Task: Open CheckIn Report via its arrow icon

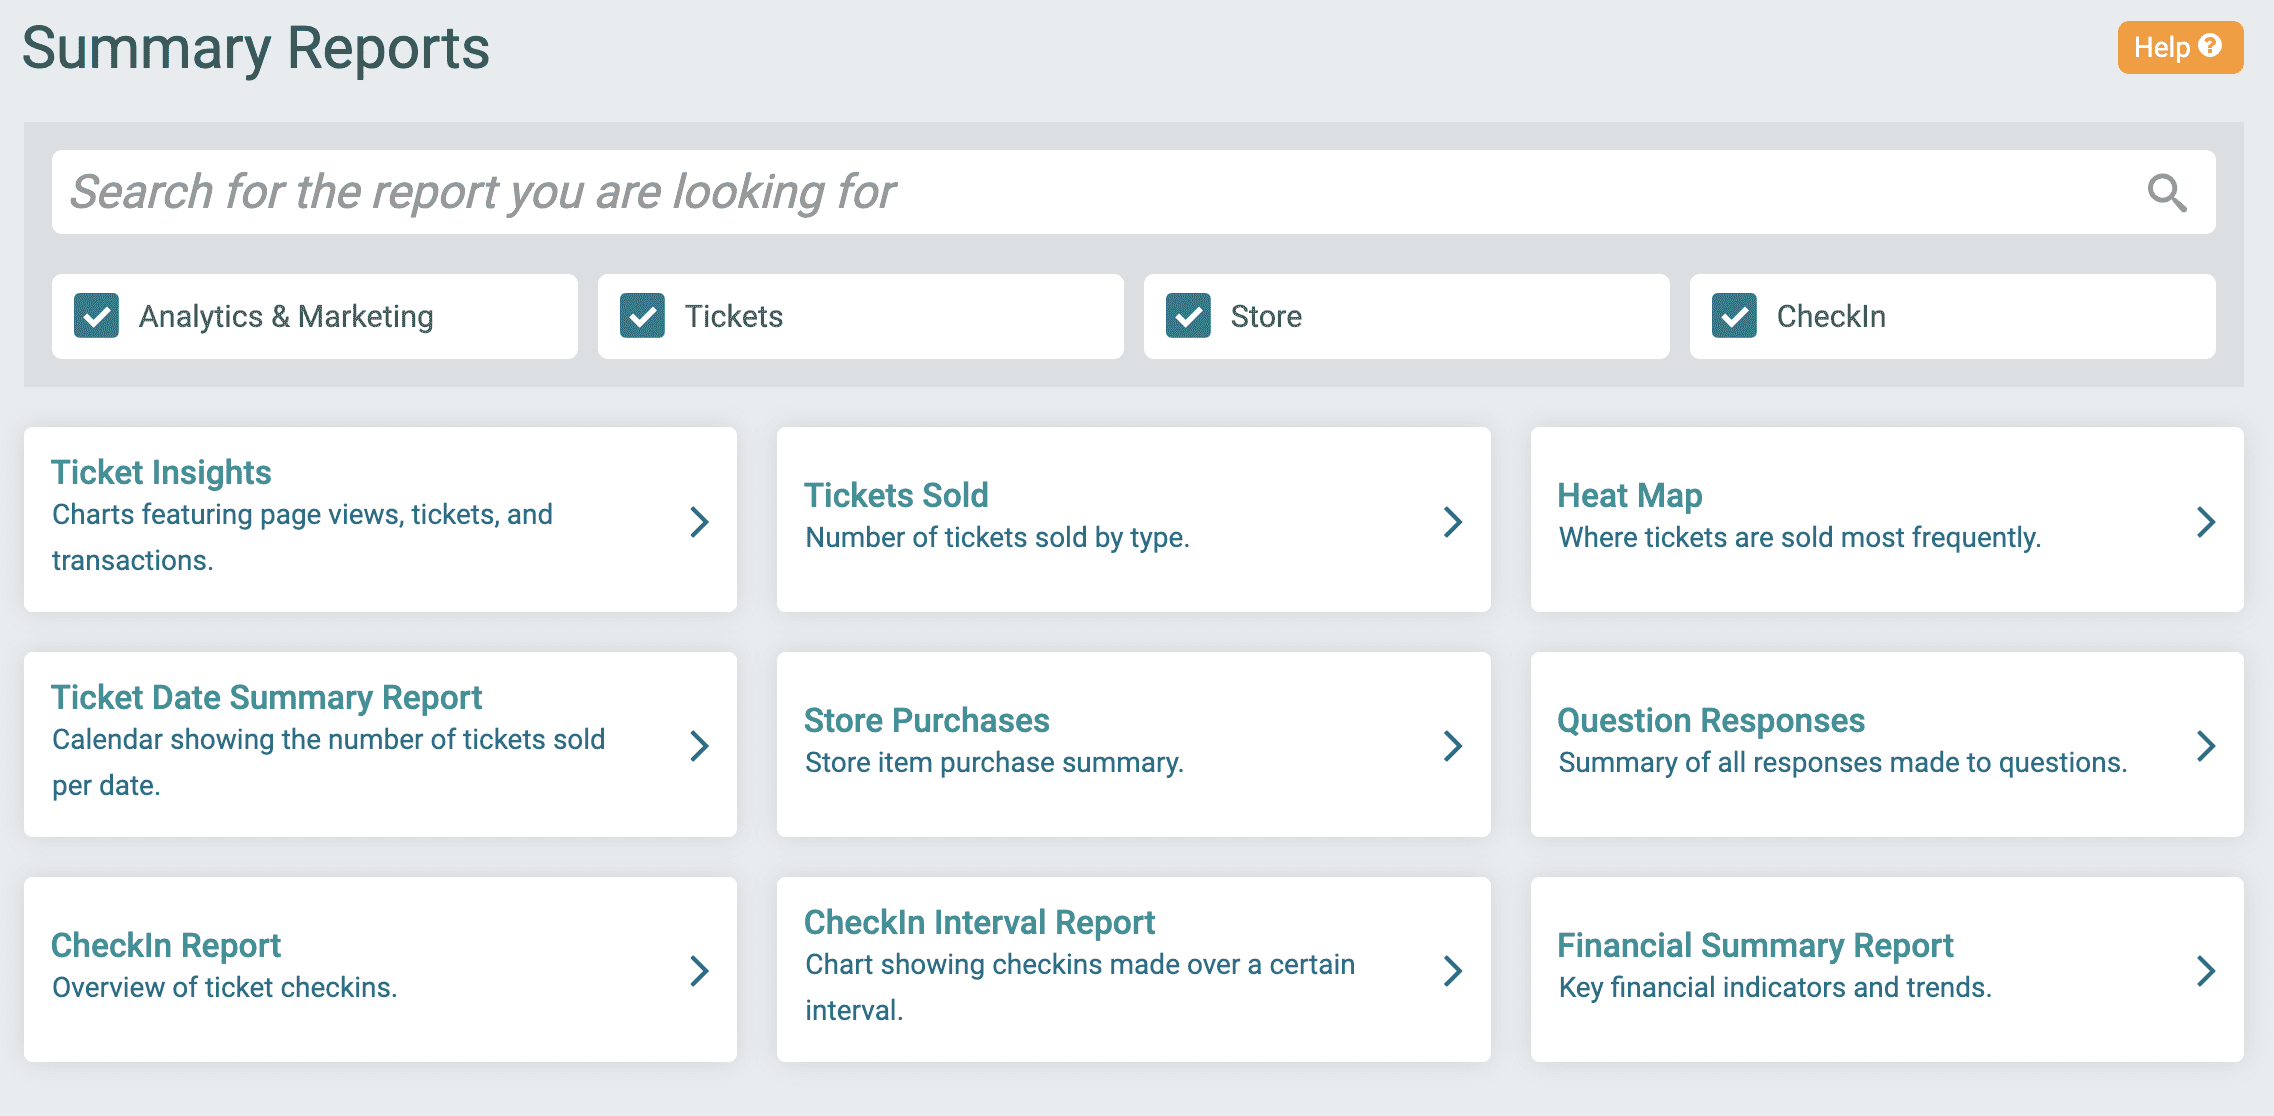Action: [700, 969]
